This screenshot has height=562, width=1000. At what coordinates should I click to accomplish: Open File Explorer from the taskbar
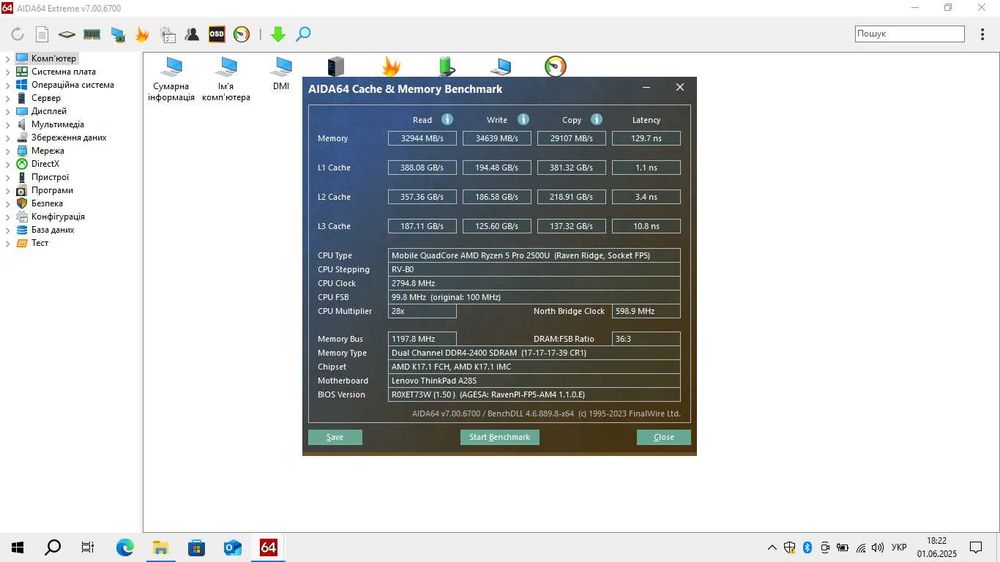(x=161, y=547)
